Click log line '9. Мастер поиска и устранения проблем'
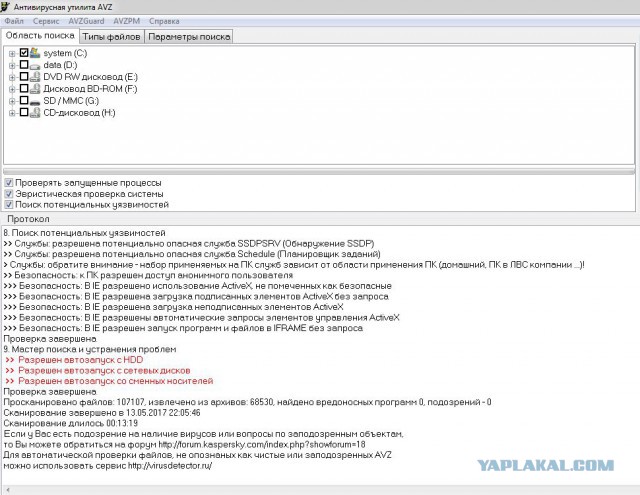 coord(90,349)
